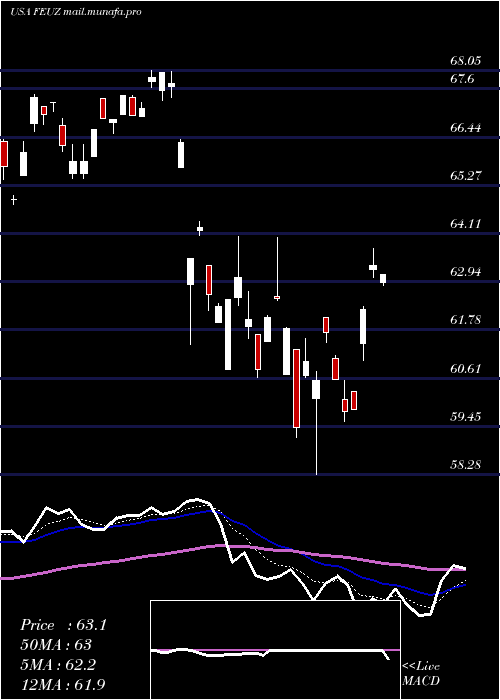Click the 62.94 price axis label
500x700 pixels.
pyautogui.click(x=465, y=272)
